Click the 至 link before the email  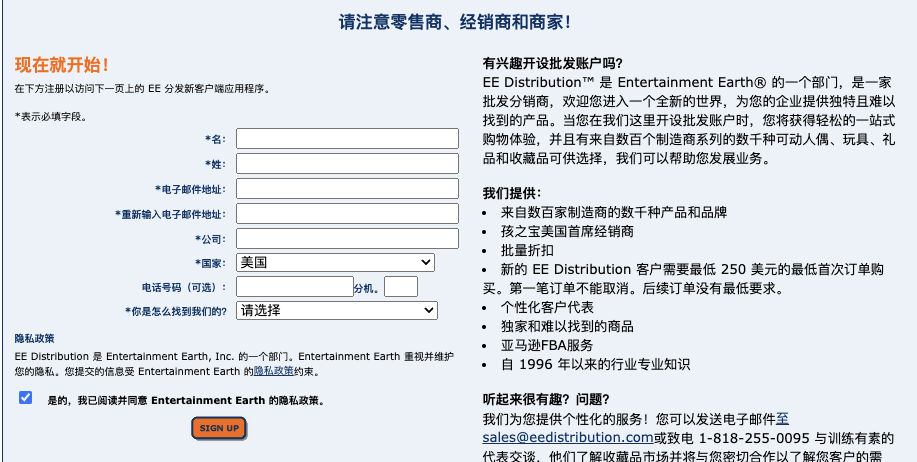coord(782,419)
